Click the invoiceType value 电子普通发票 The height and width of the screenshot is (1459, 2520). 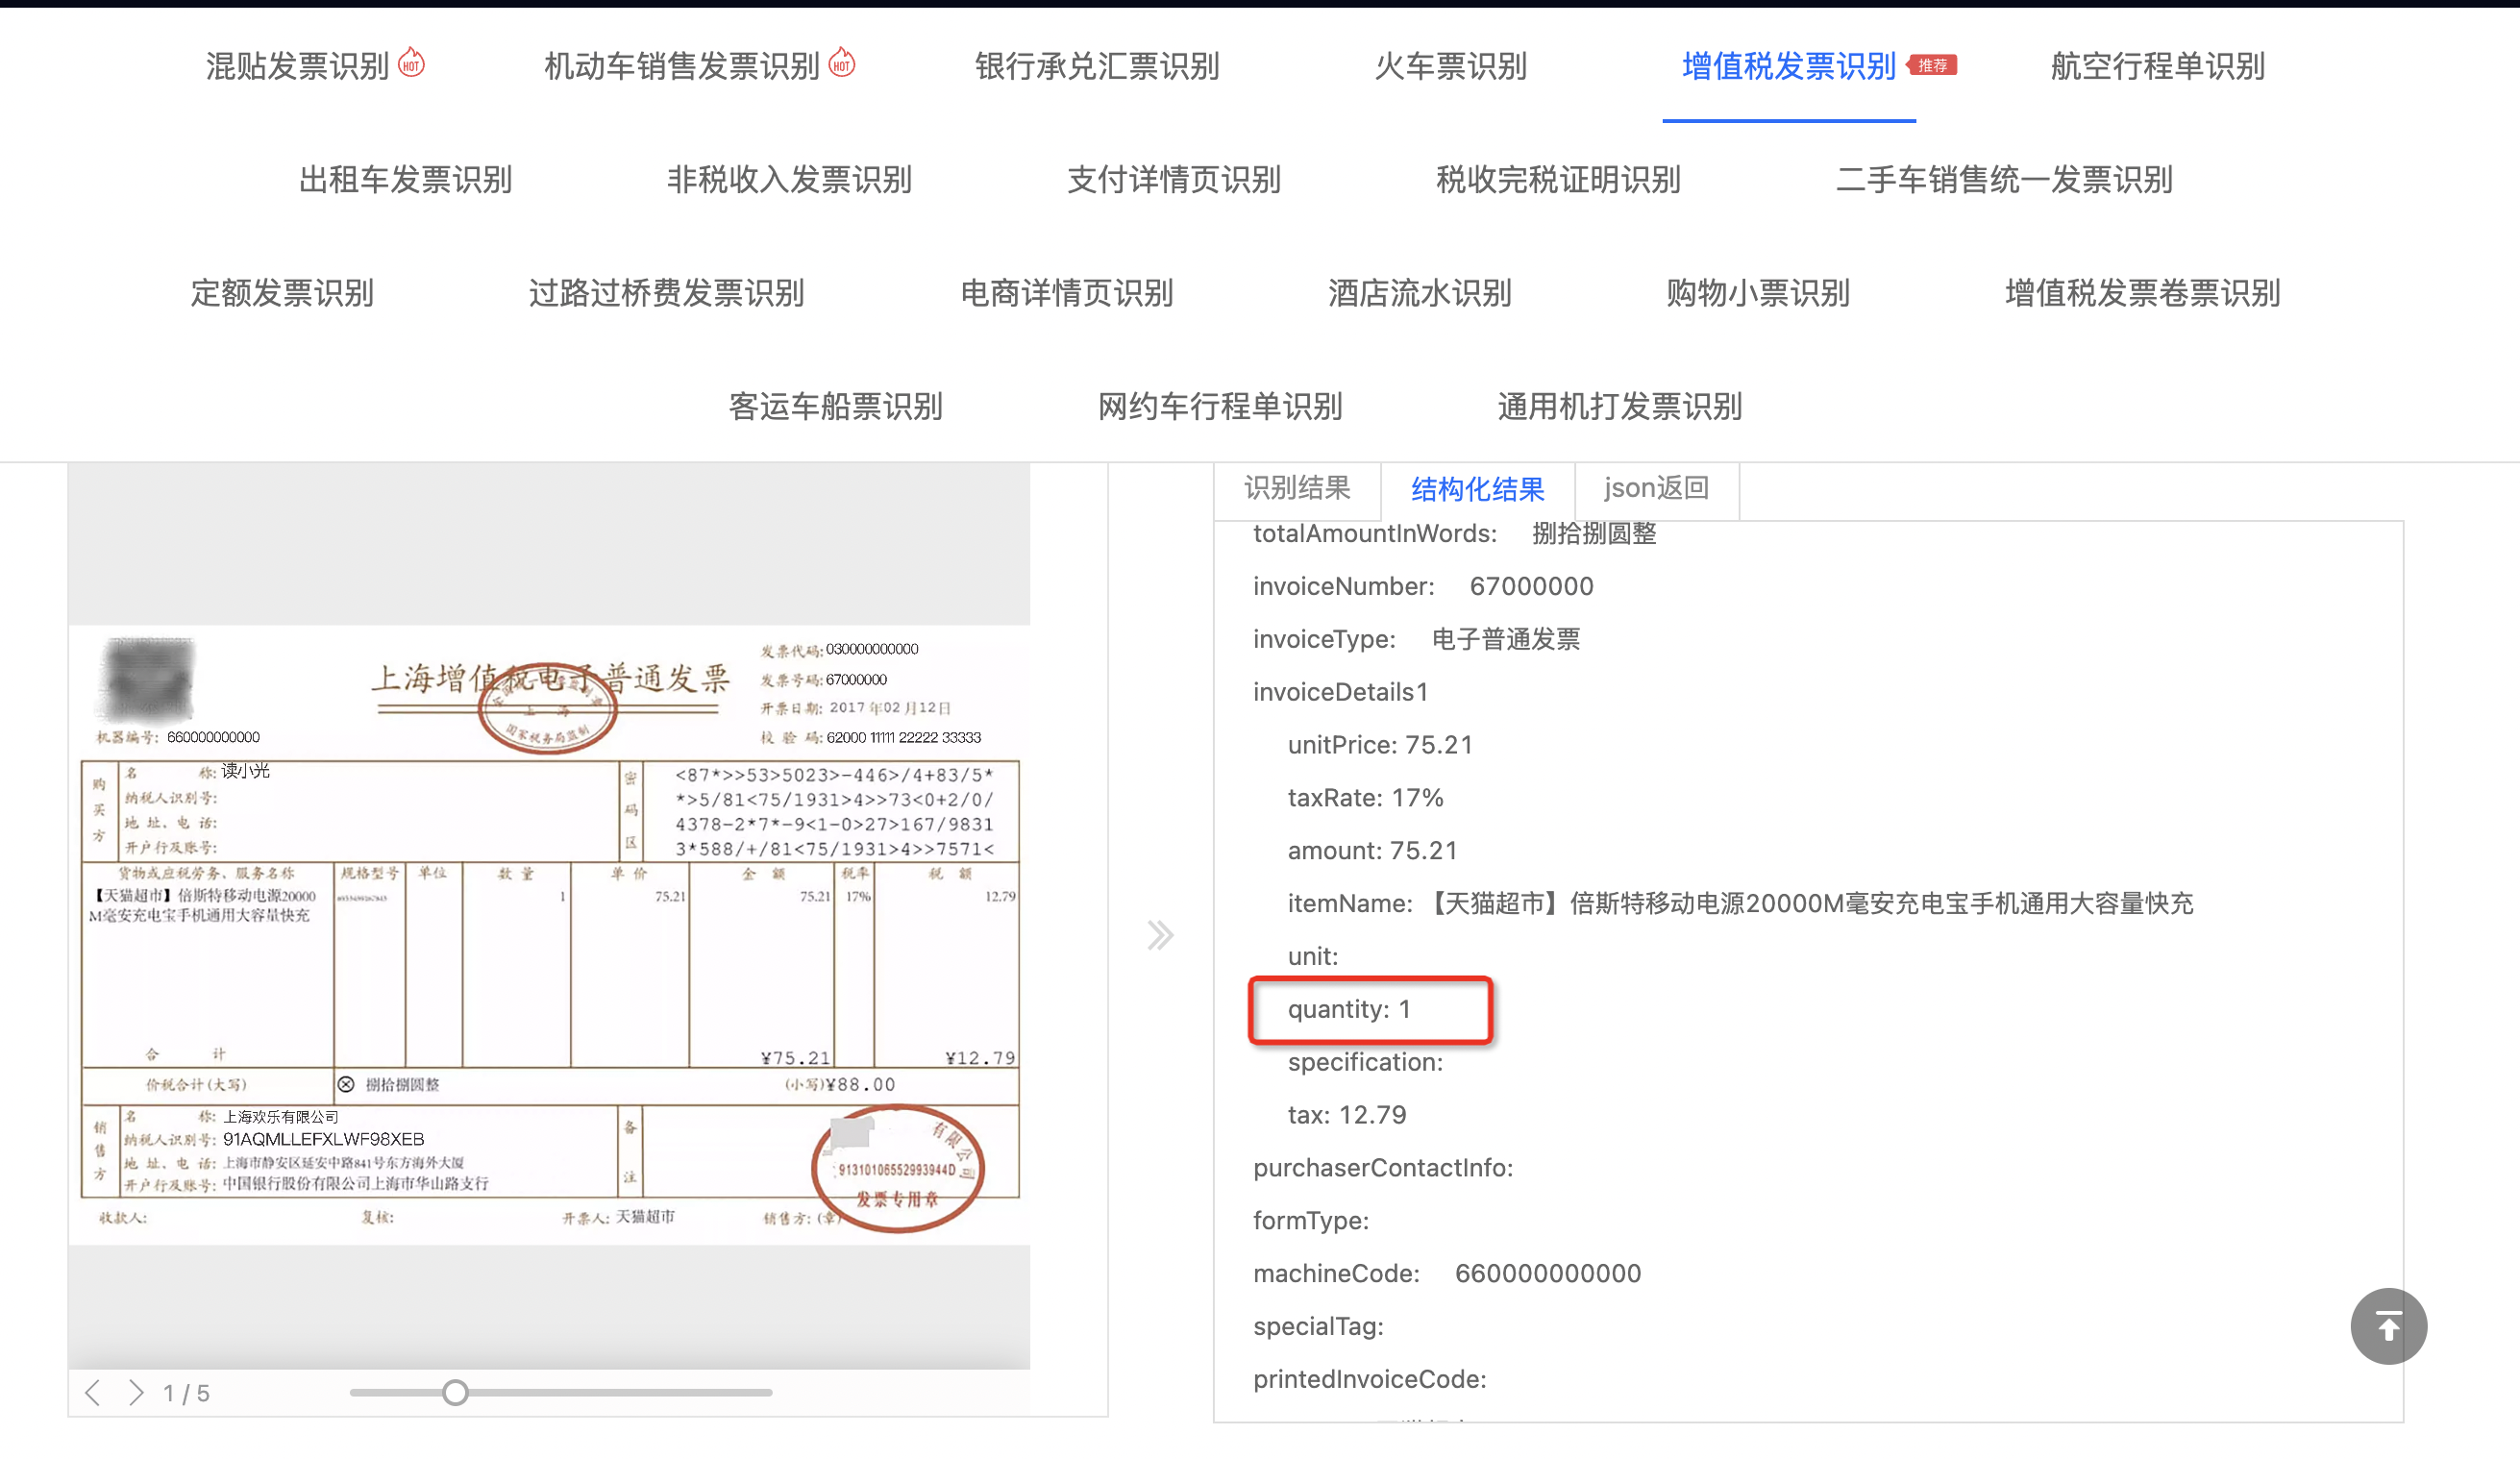point(1506,639)
